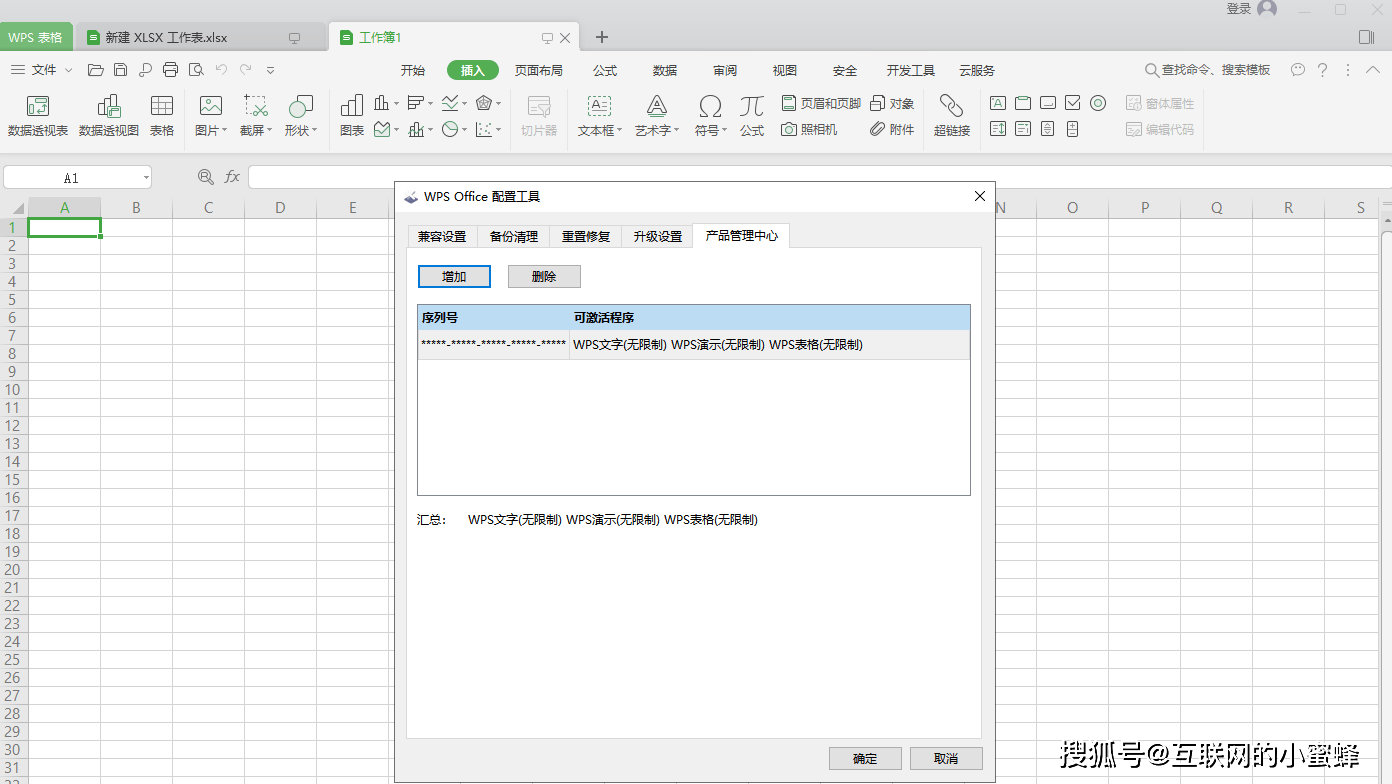Insert a chart with 图表

pyautogui.click(x=352, y=116)
